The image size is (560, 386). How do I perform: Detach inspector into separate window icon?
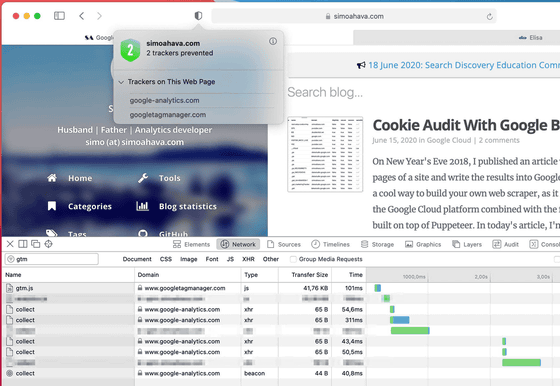pyautogui.click(x=36, y=244)
